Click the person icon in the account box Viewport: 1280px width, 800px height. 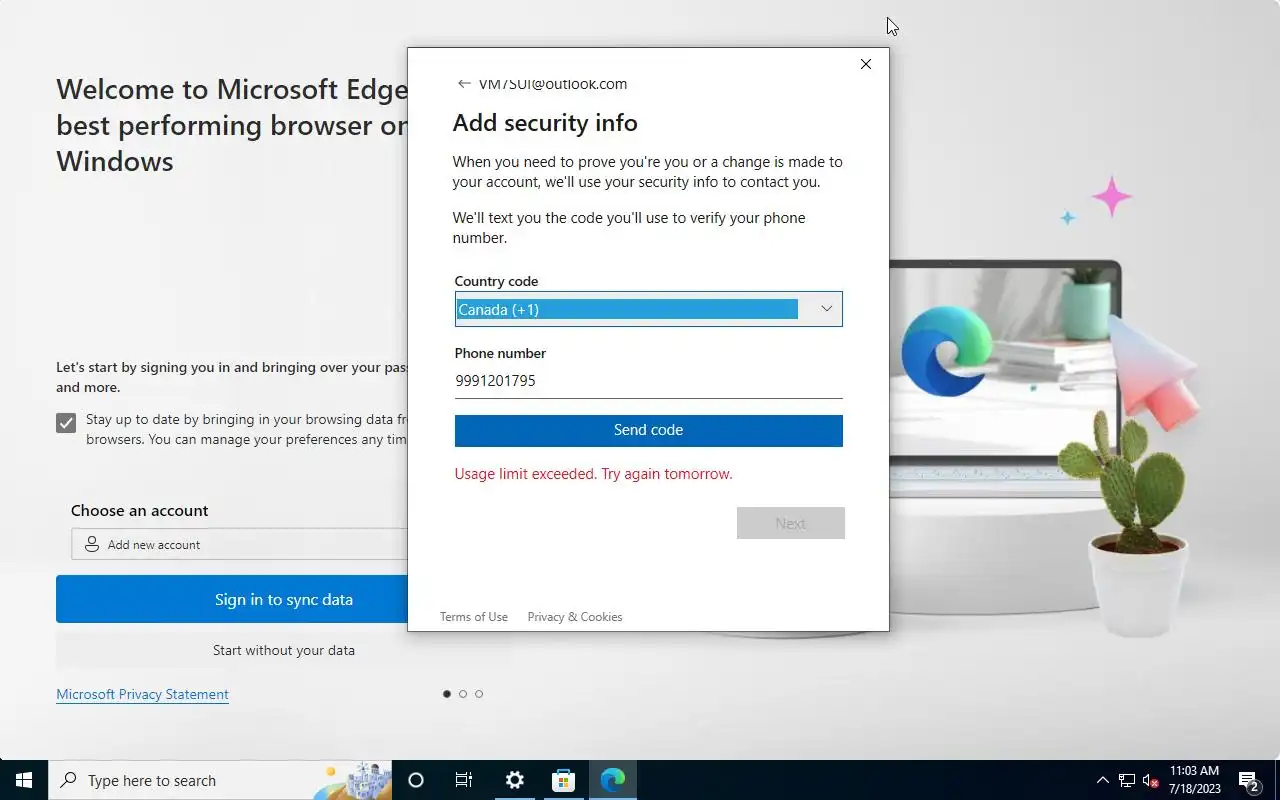click(92, 544)
